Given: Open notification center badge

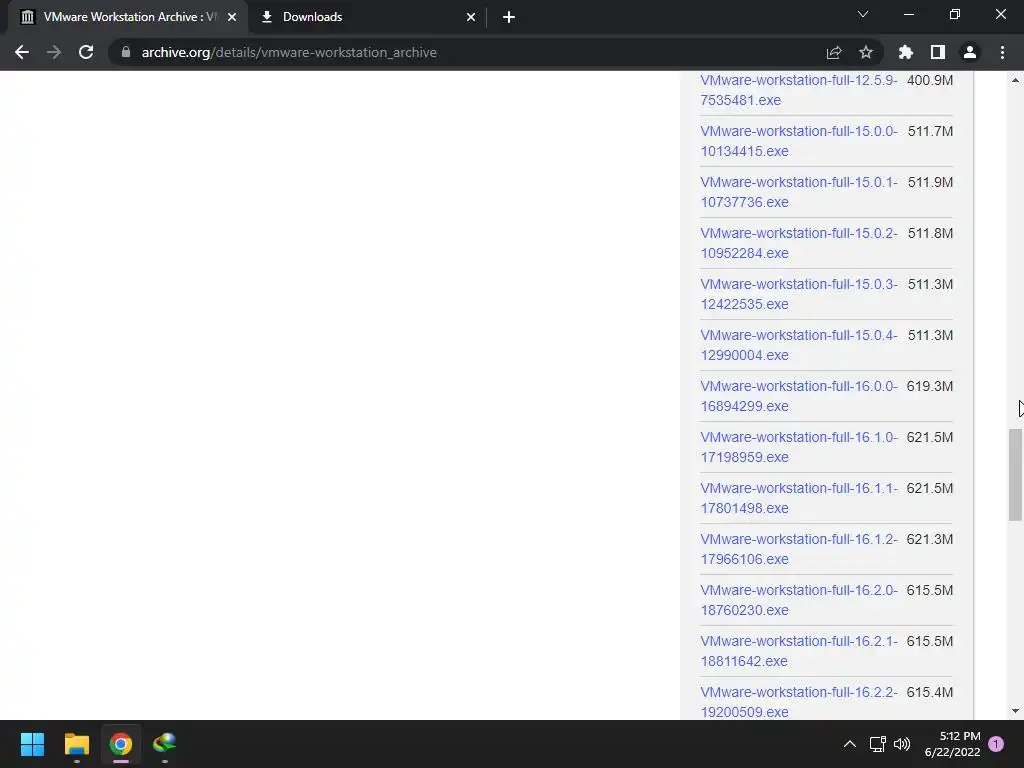Looking at the screenshot, I should (x=996, y=744).
